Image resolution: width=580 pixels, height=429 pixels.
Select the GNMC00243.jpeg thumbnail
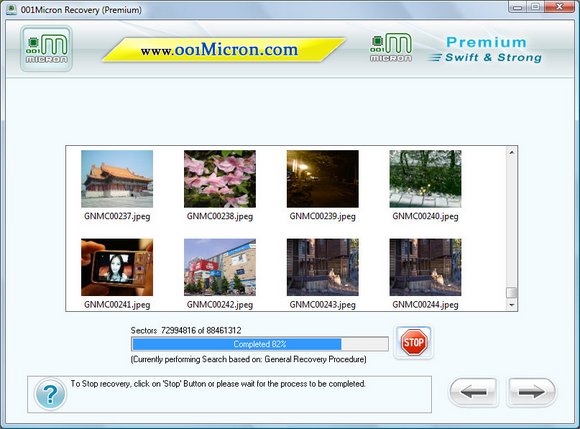tap(323, 267)
